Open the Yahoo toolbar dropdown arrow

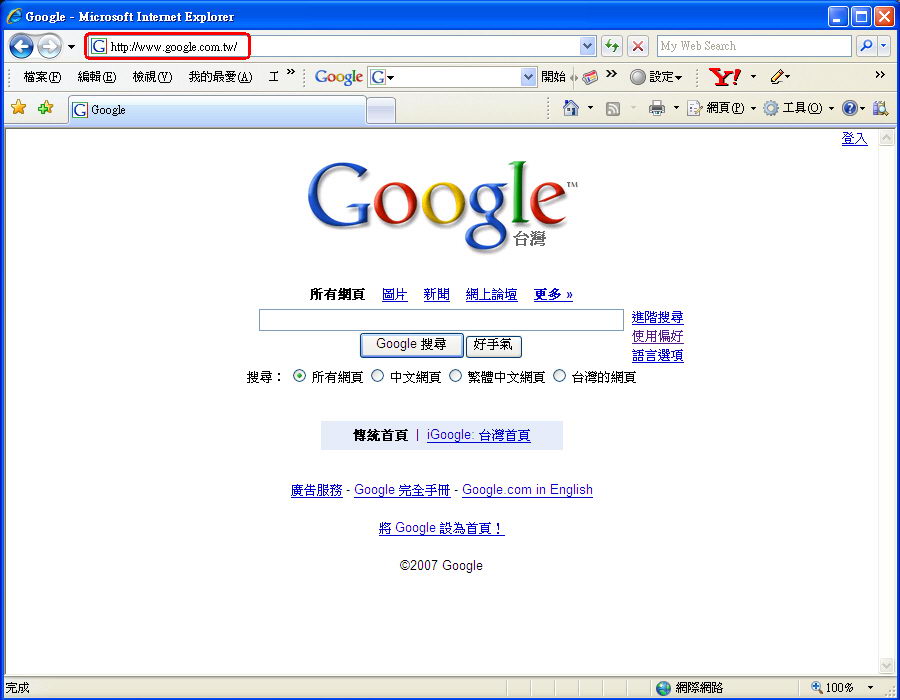pos(753,76)
